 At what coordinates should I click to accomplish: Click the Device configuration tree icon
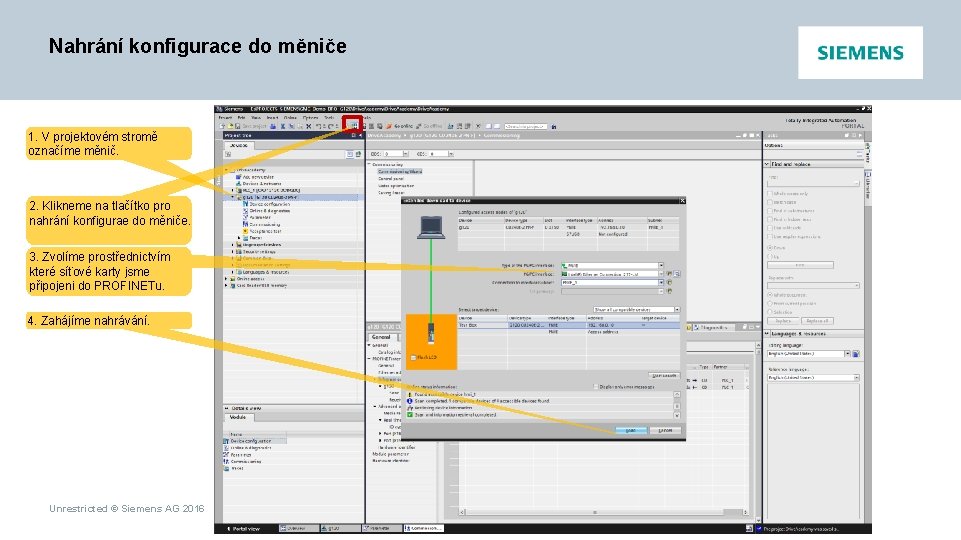245,204
